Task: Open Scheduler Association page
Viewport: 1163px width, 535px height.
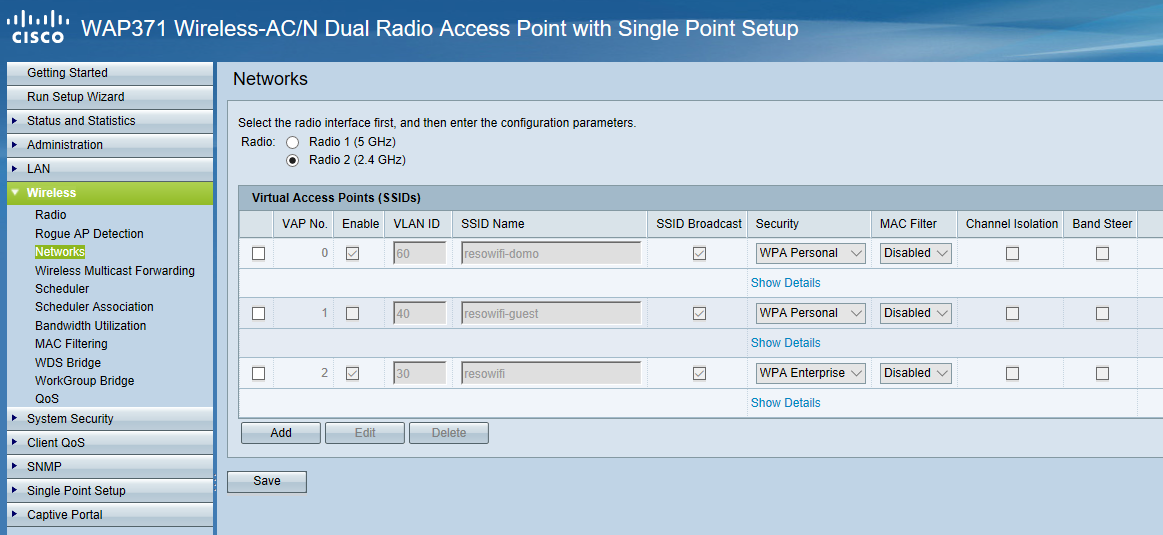Action: tap(94, 306)
